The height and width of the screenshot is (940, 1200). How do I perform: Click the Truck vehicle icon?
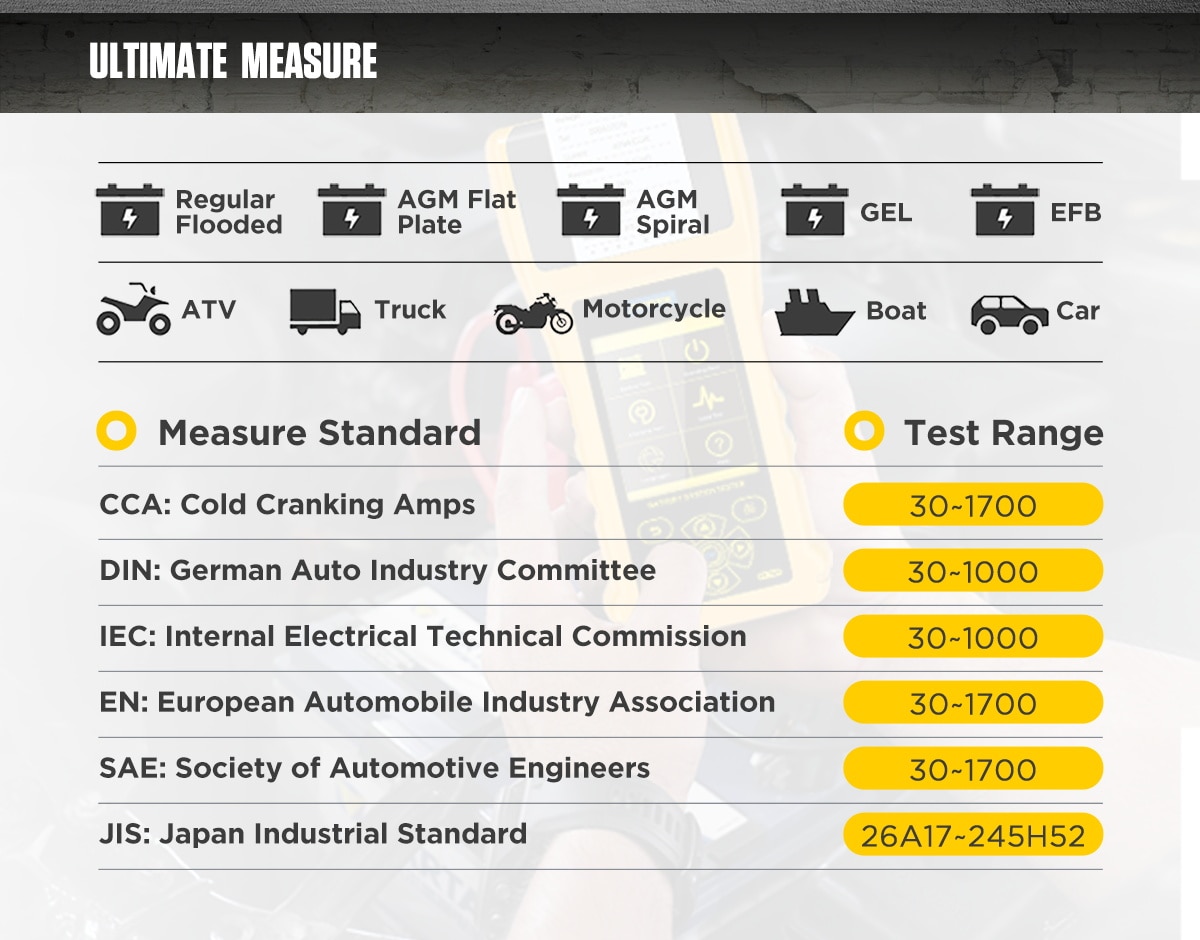click(325, 311)
